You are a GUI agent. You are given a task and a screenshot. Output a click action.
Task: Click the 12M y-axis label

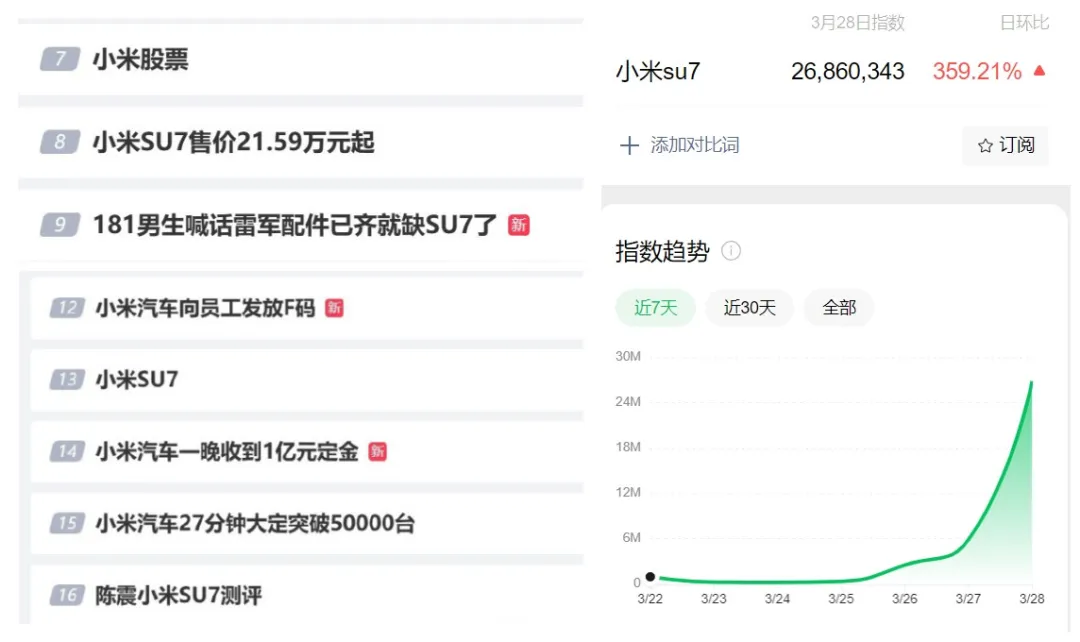click(x=627, y=493)
